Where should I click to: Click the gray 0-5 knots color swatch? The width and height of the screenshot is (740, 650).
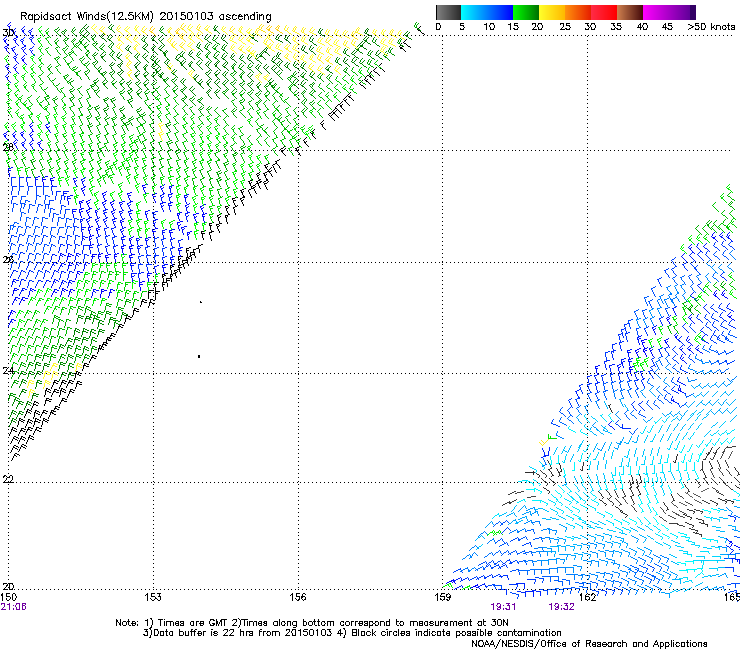click(448, 12)
